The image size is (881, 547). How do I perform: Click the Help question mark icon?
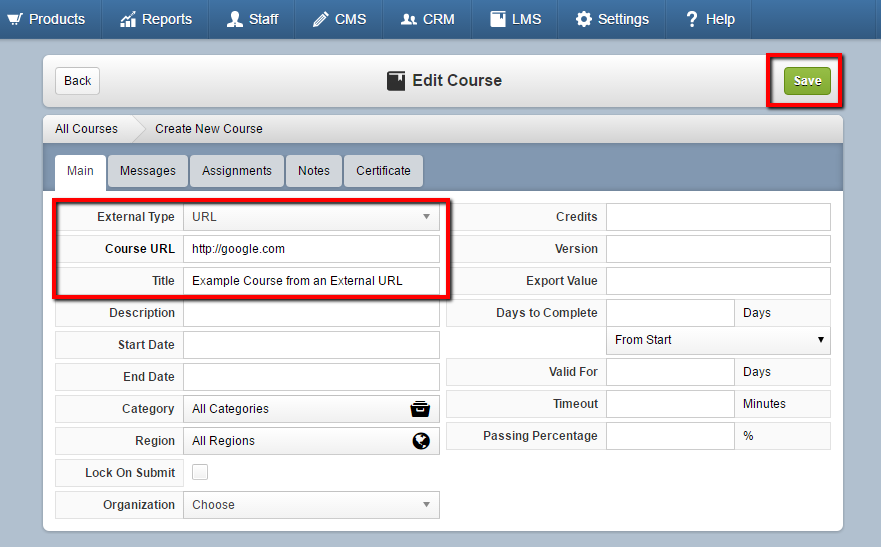(x=692, y=19)
